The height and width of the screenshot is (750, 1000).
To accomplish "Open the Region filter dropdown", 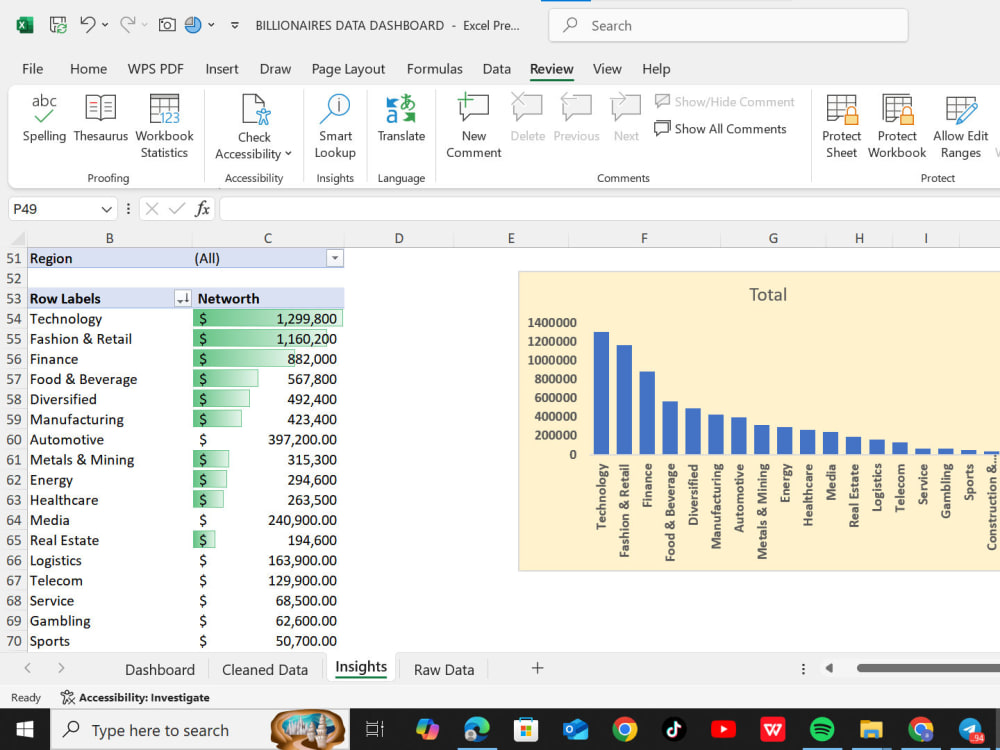I will click(334, 258).
